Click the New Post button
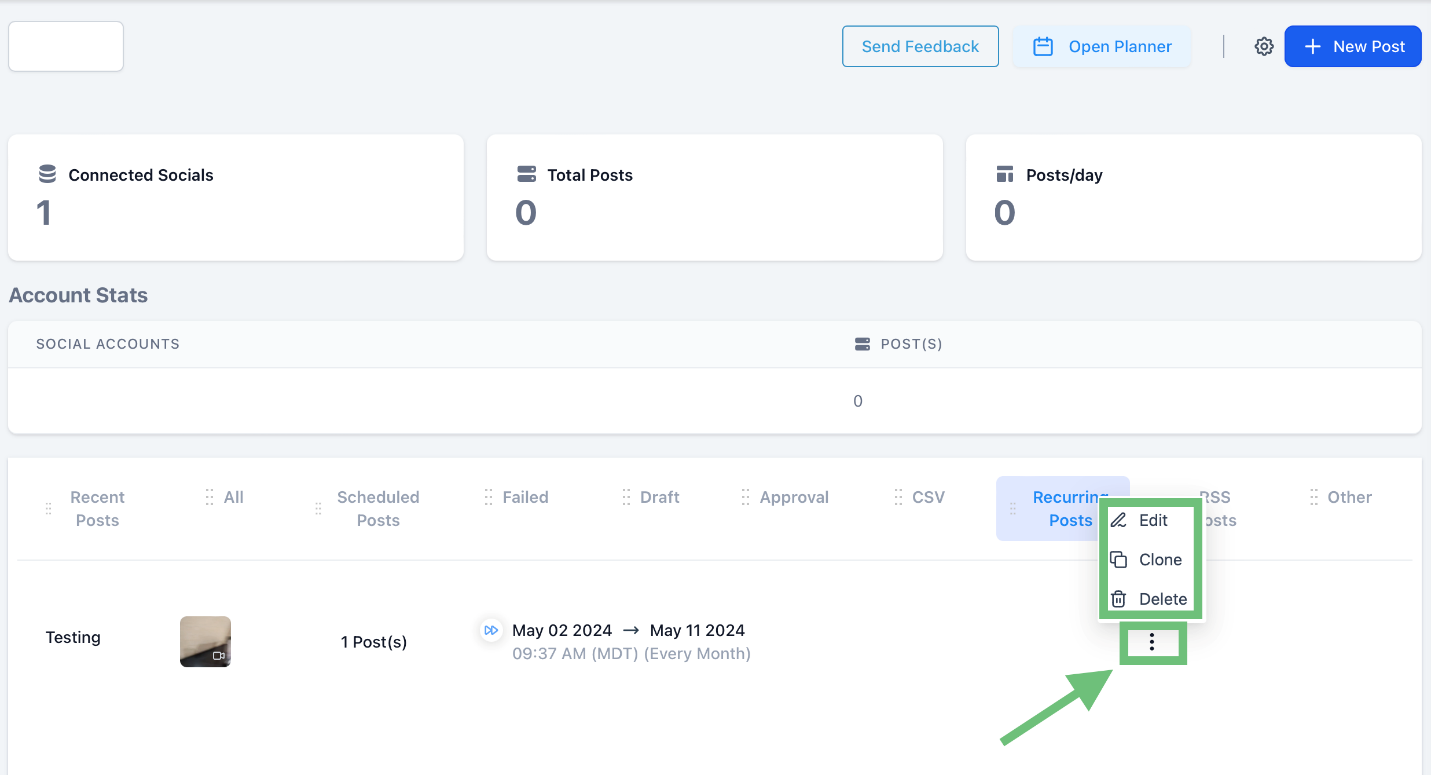The width and height of the screenshot is (1431, 775). [x=1353, y=47]
